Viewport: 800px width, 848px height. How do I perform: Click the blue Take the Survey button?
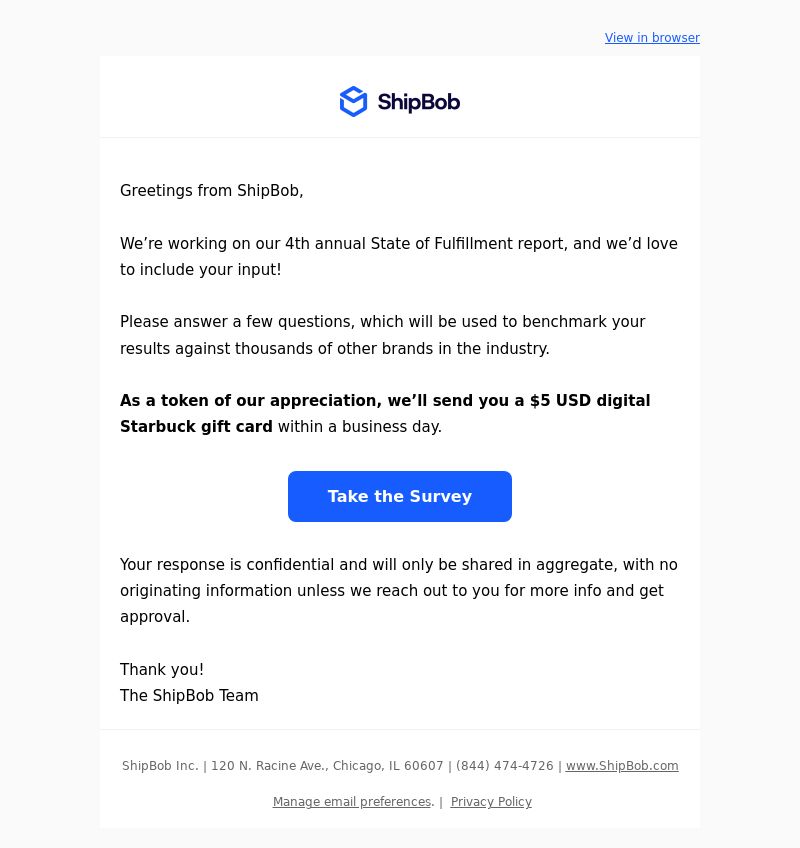tap(400, 496)
